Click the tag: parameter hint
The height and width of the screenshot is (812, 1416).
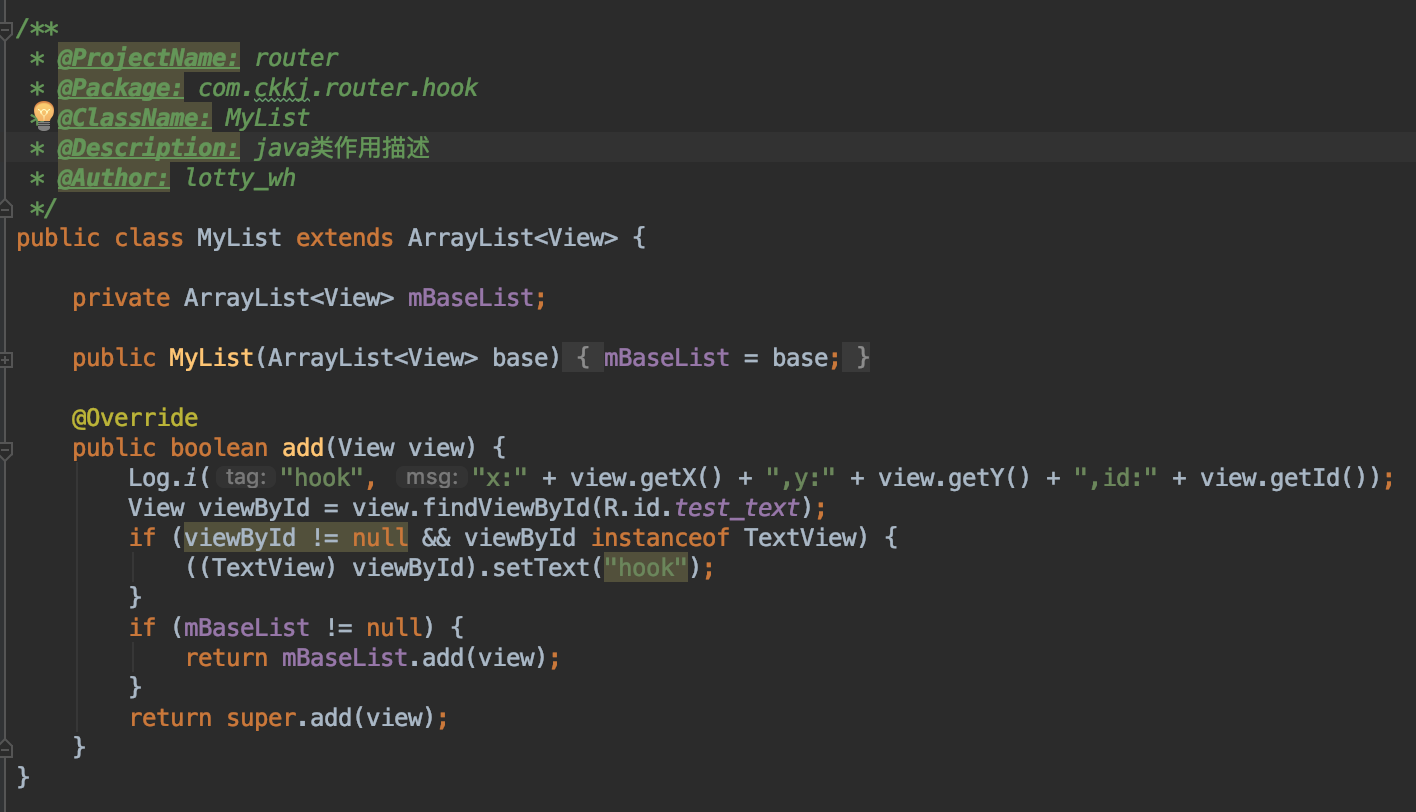tap(245, 478)
